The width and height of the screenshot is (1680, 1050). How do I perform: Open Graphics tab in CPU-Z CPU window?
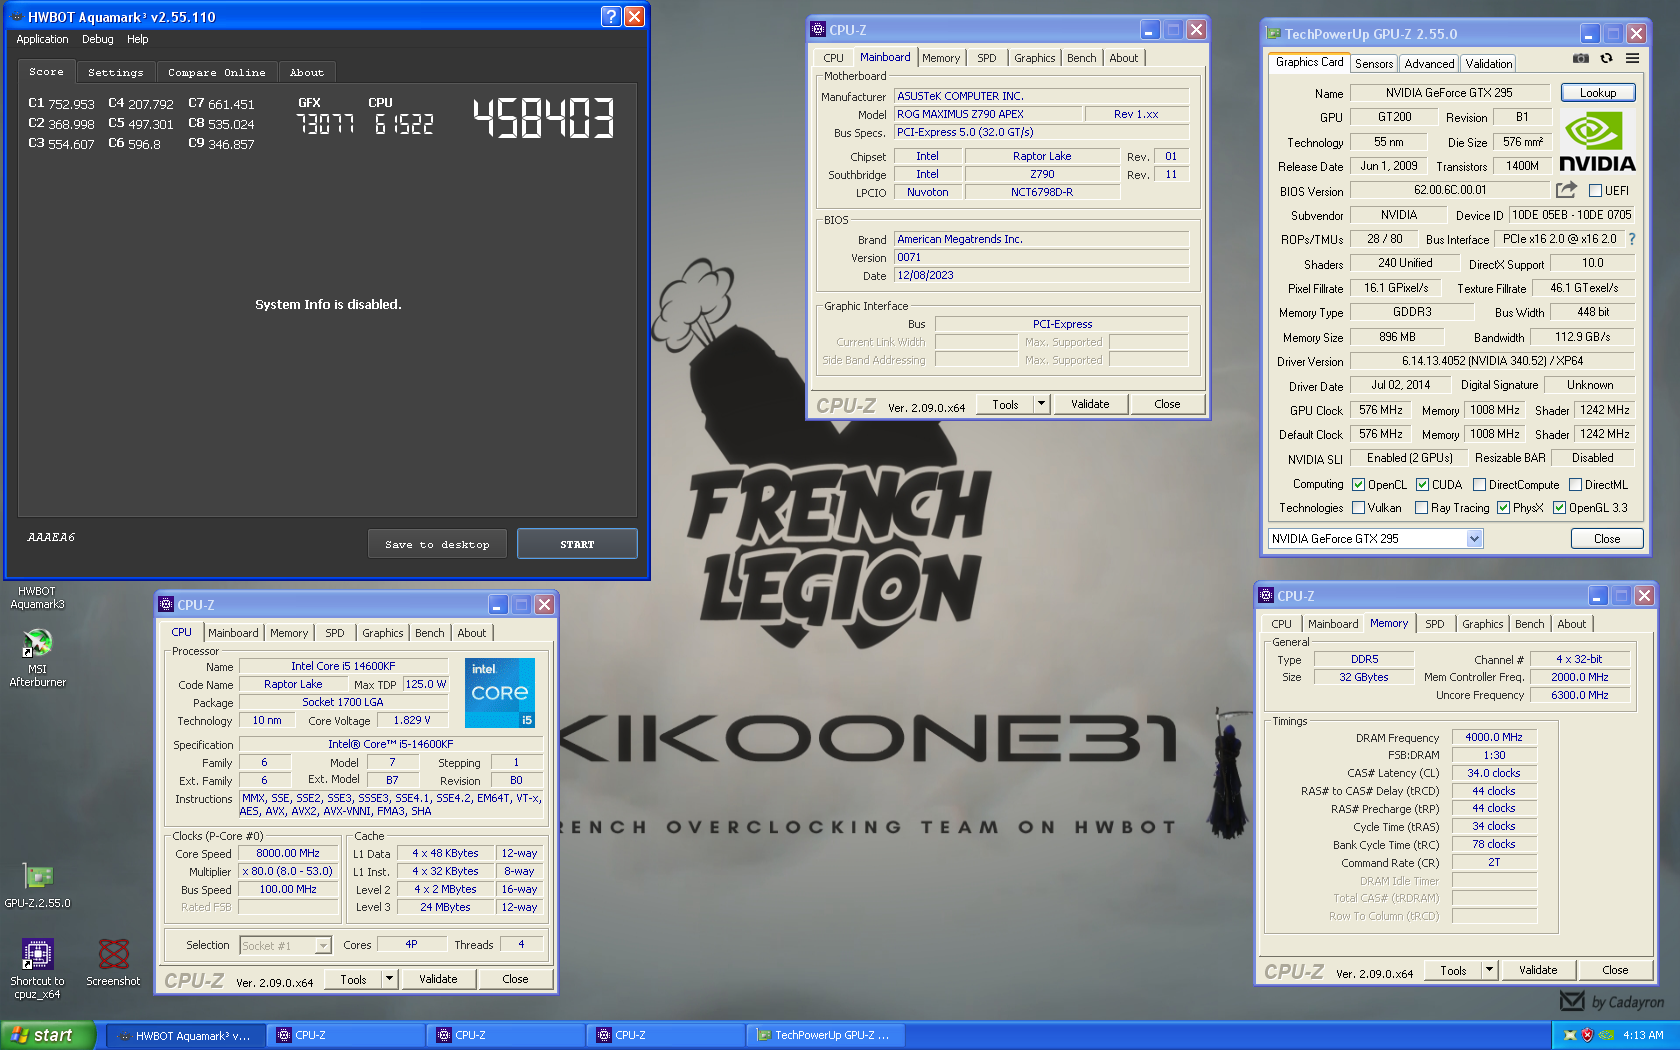382,633
